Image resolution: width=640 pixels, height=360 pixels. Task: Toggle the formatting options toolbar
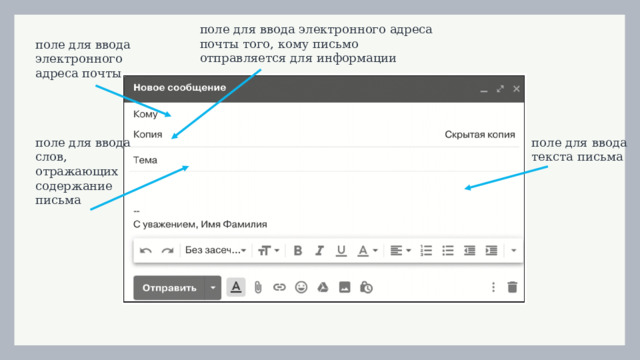tap(236, 288)
